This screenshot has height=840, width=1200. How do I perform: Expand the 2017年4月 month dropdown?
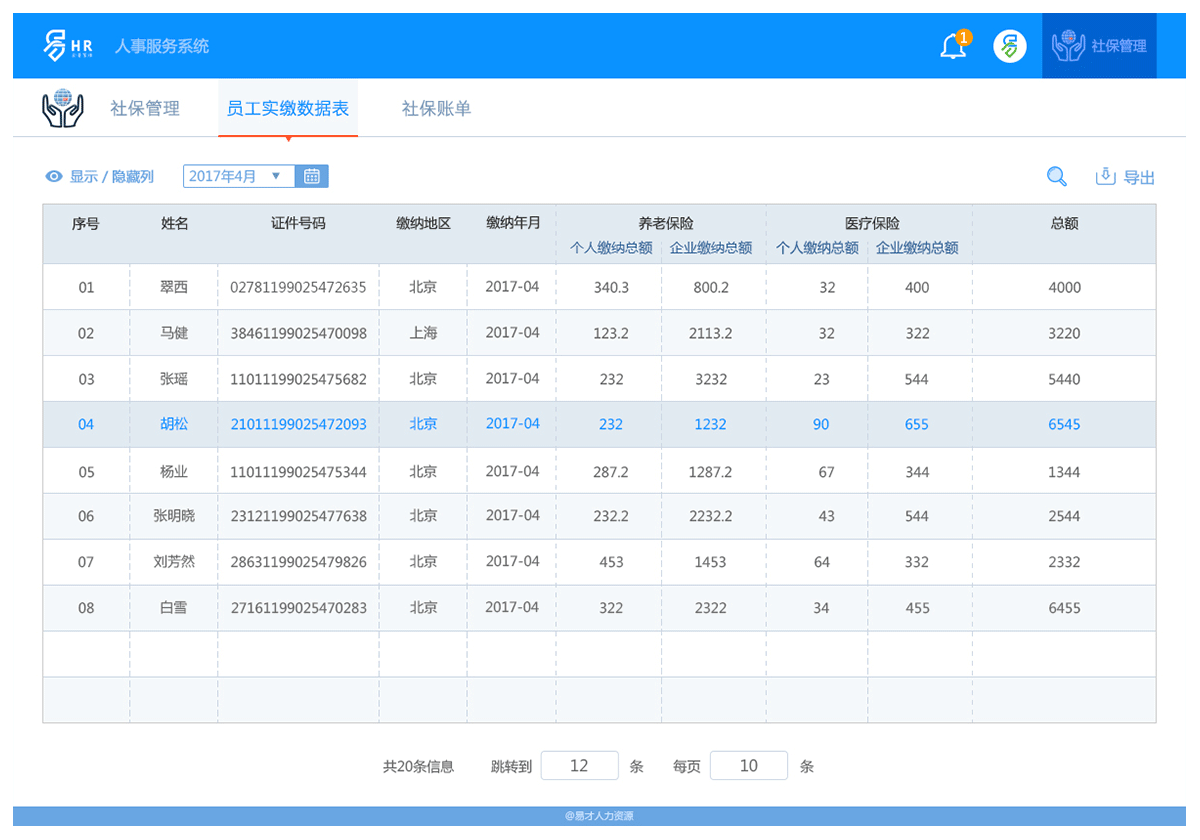(x=239, y=176)
